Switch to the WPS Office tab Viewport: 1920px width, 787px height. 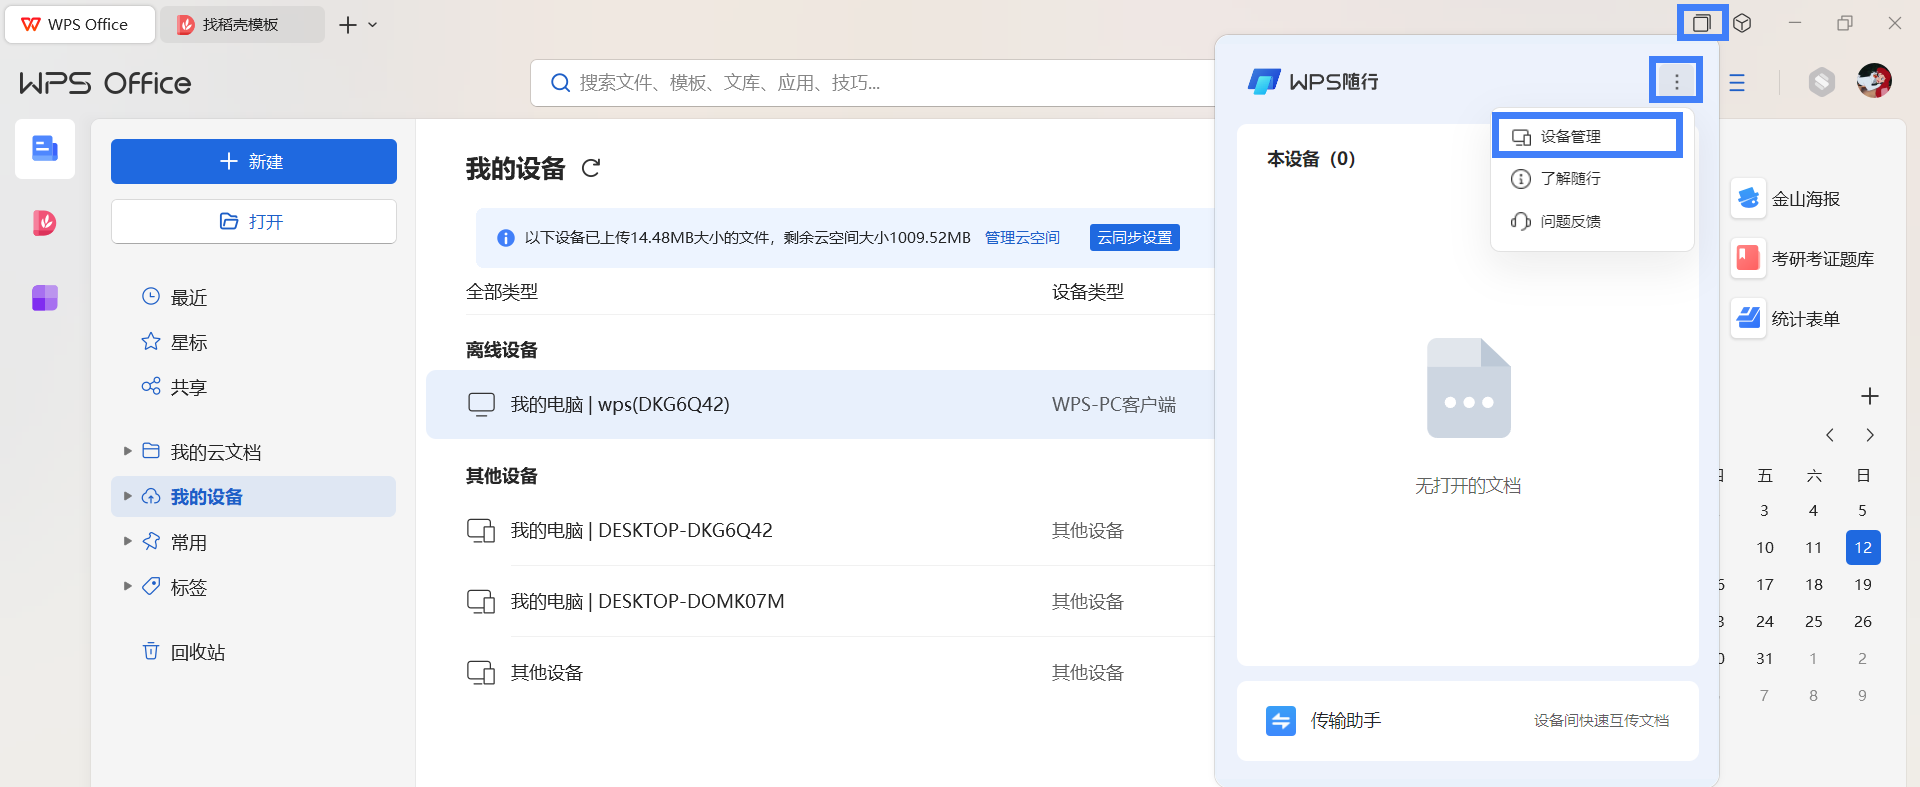[80, 24]
